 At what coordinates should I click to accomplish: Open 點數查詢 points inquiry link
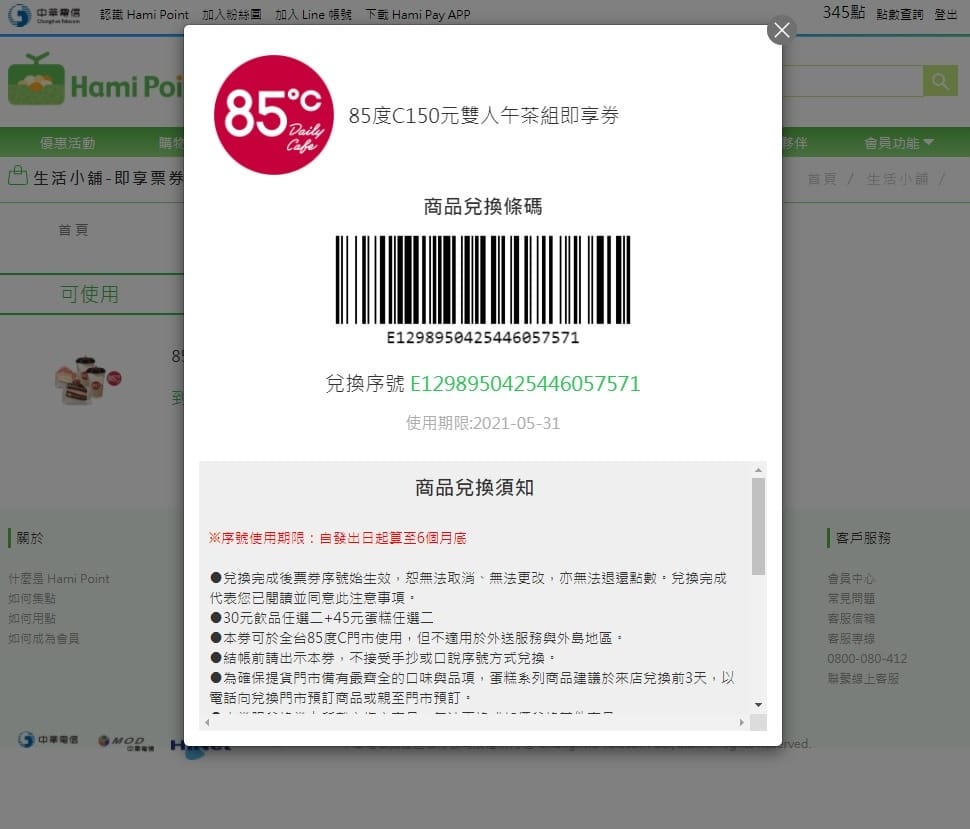click(x=900, y=14)
